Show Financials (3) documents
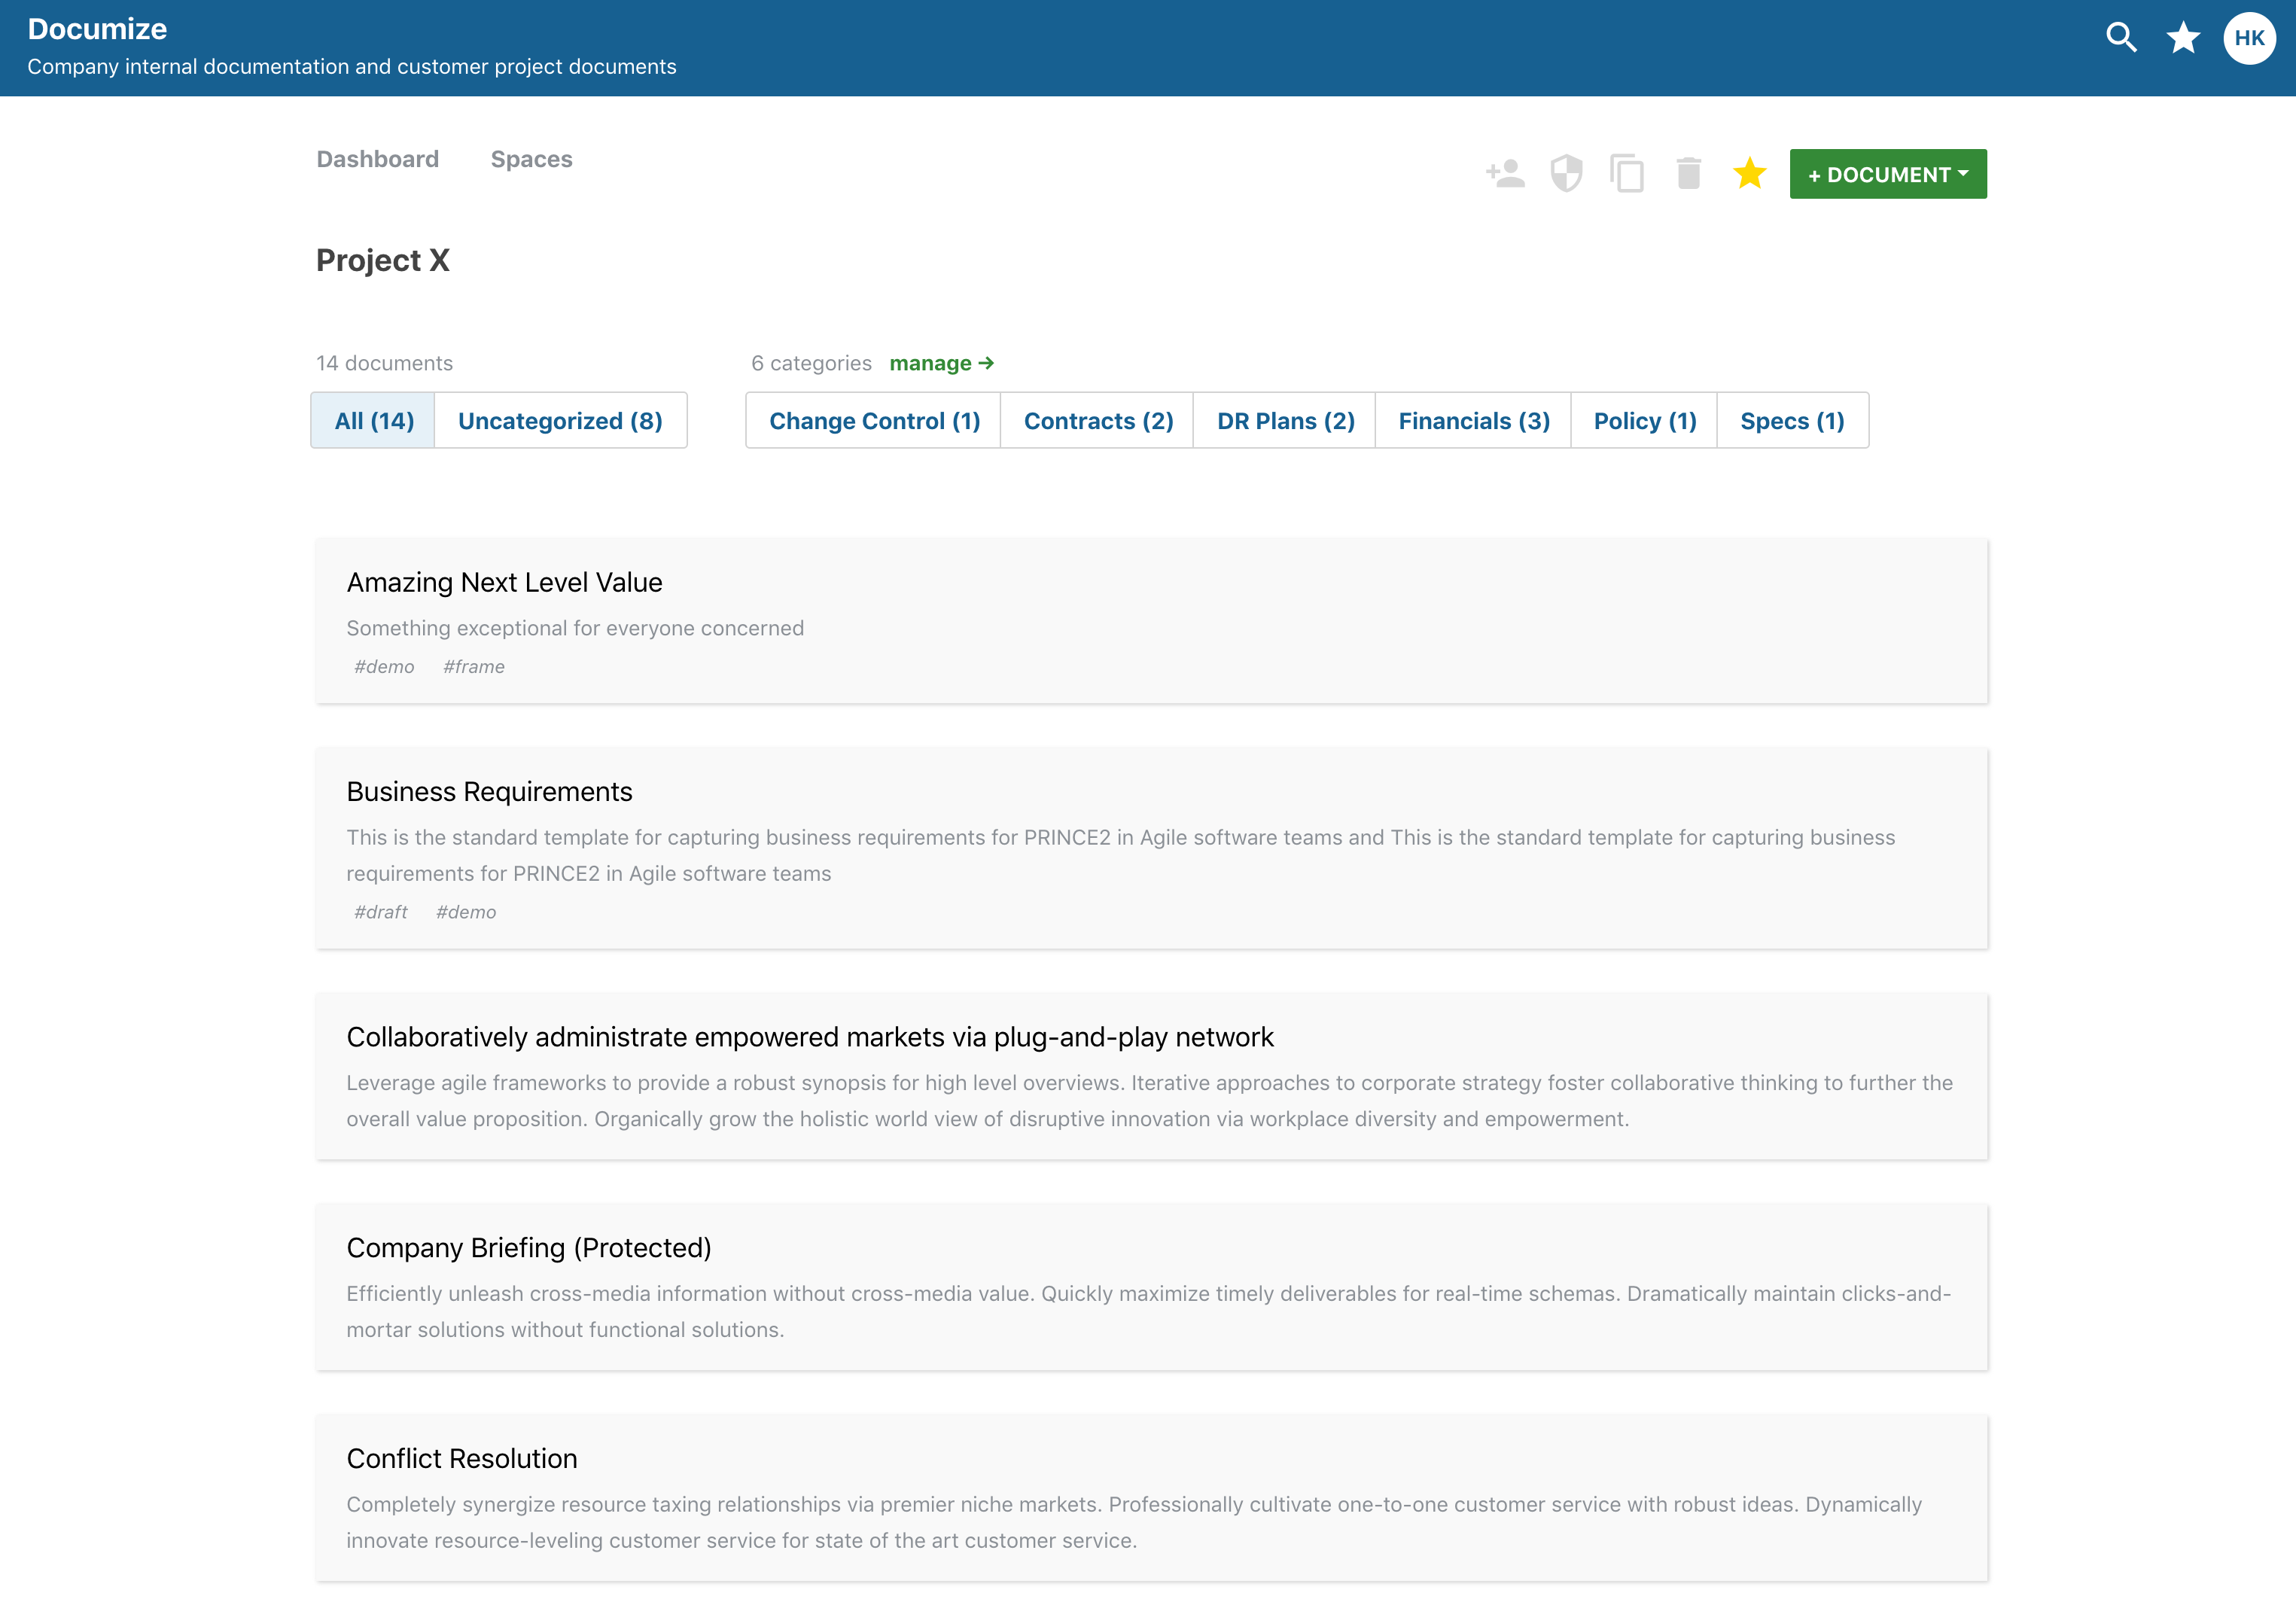2296x1605 pixels. [x=1474, y=421]
